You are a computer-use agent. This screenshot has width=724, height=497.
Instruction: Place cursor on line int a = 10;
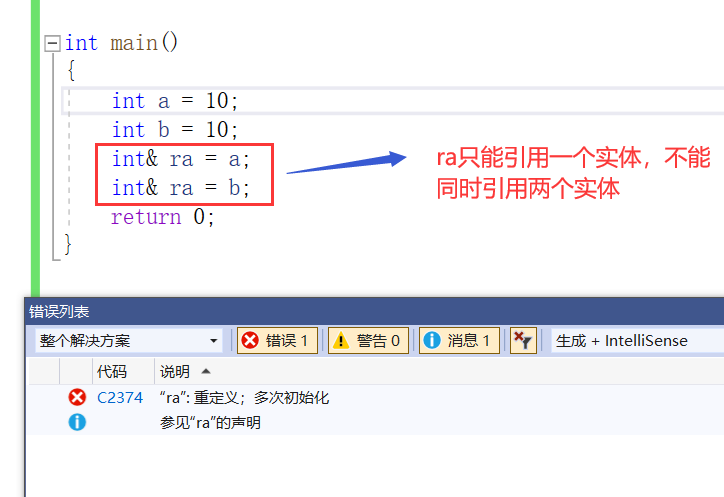pos(175,101)
